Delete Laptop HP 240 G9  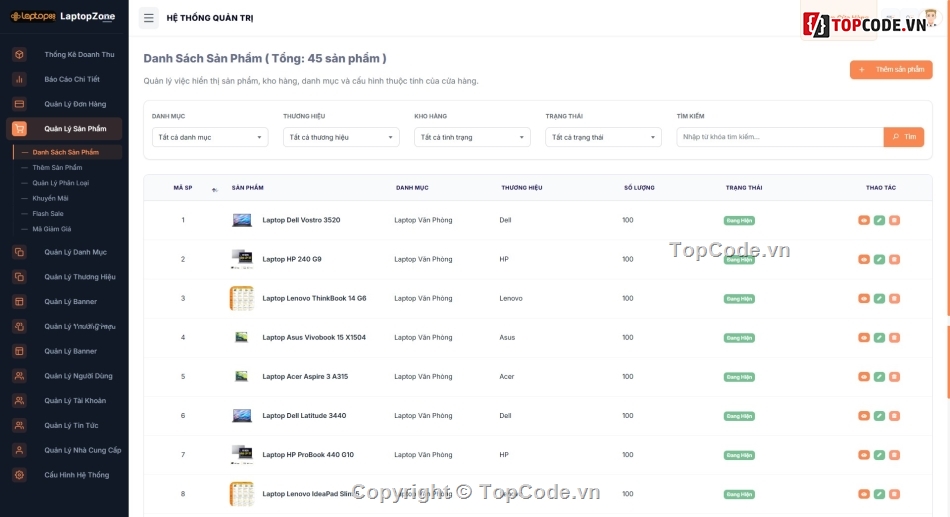tap(894, 259)
